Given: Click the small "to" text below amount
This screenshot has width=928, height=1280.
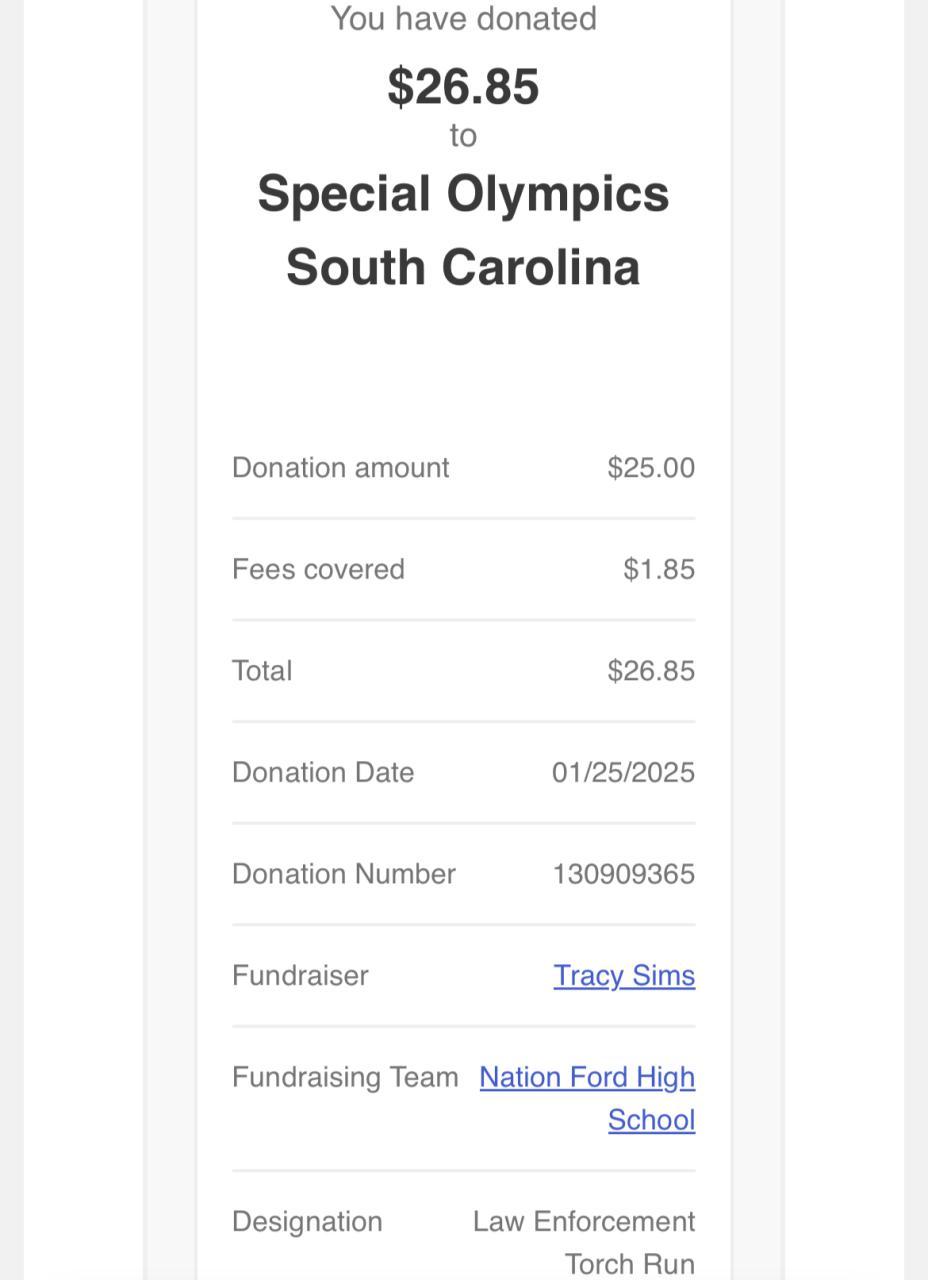Looking at the screenshot, I should tap(463, 135).
